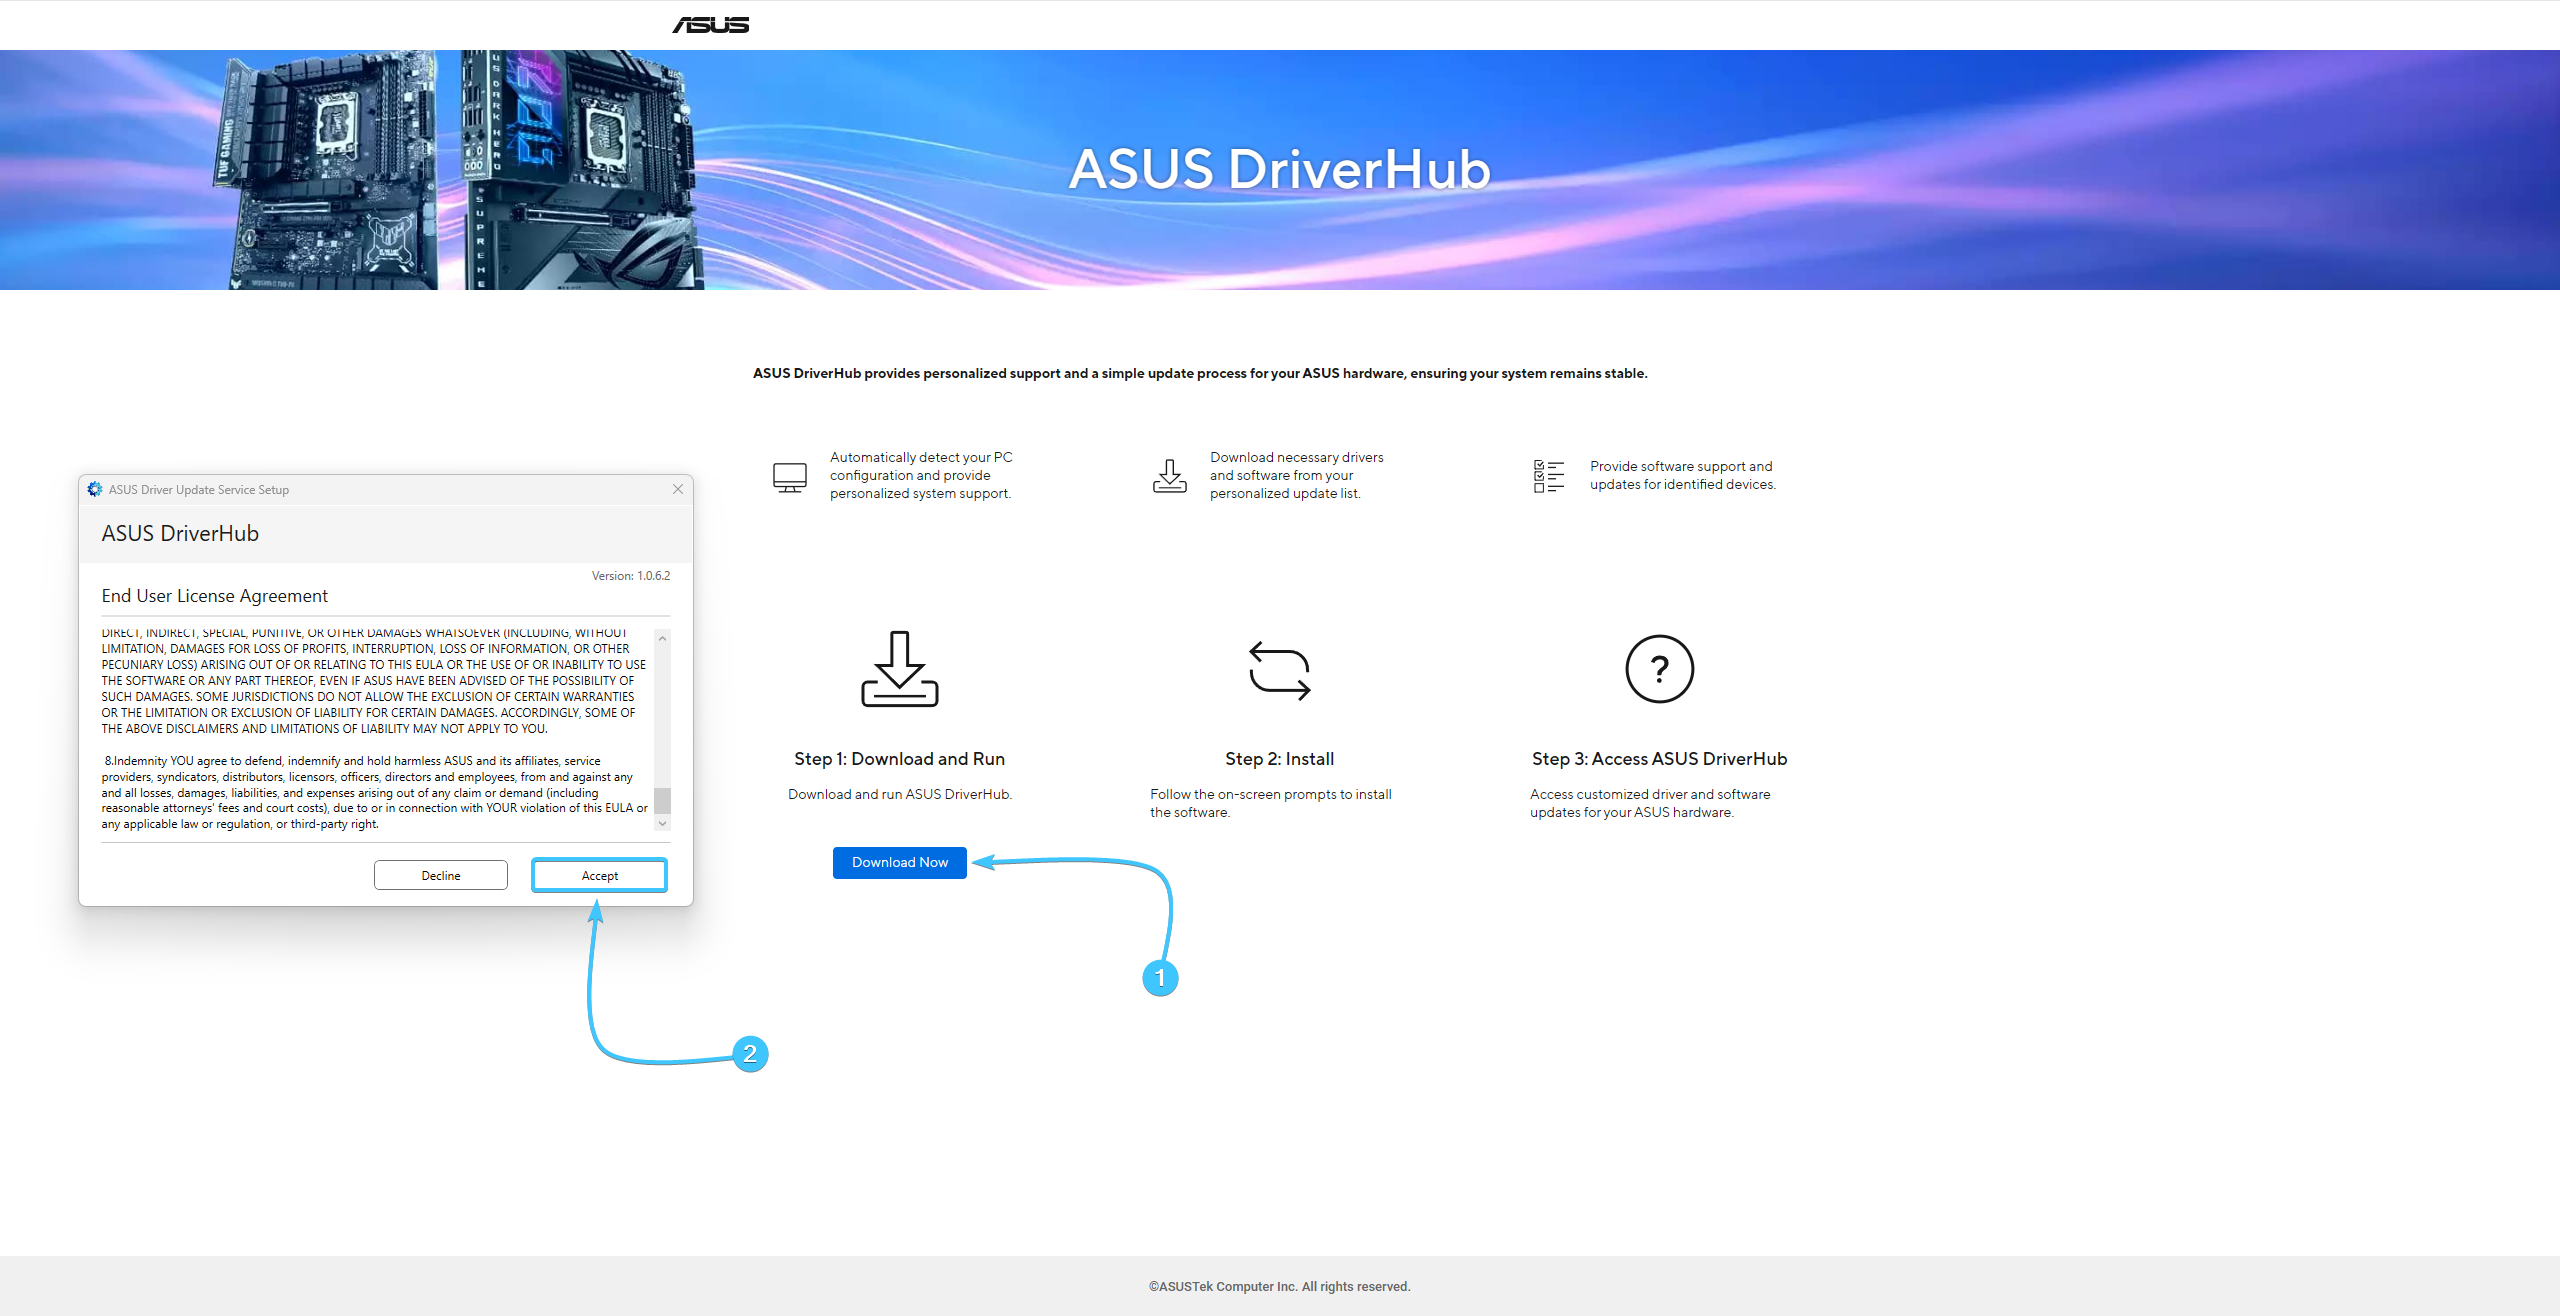This screenshot has height=1316, width=2560.
Task: Click the ASUS logo at top
Action: click(710, 25)
